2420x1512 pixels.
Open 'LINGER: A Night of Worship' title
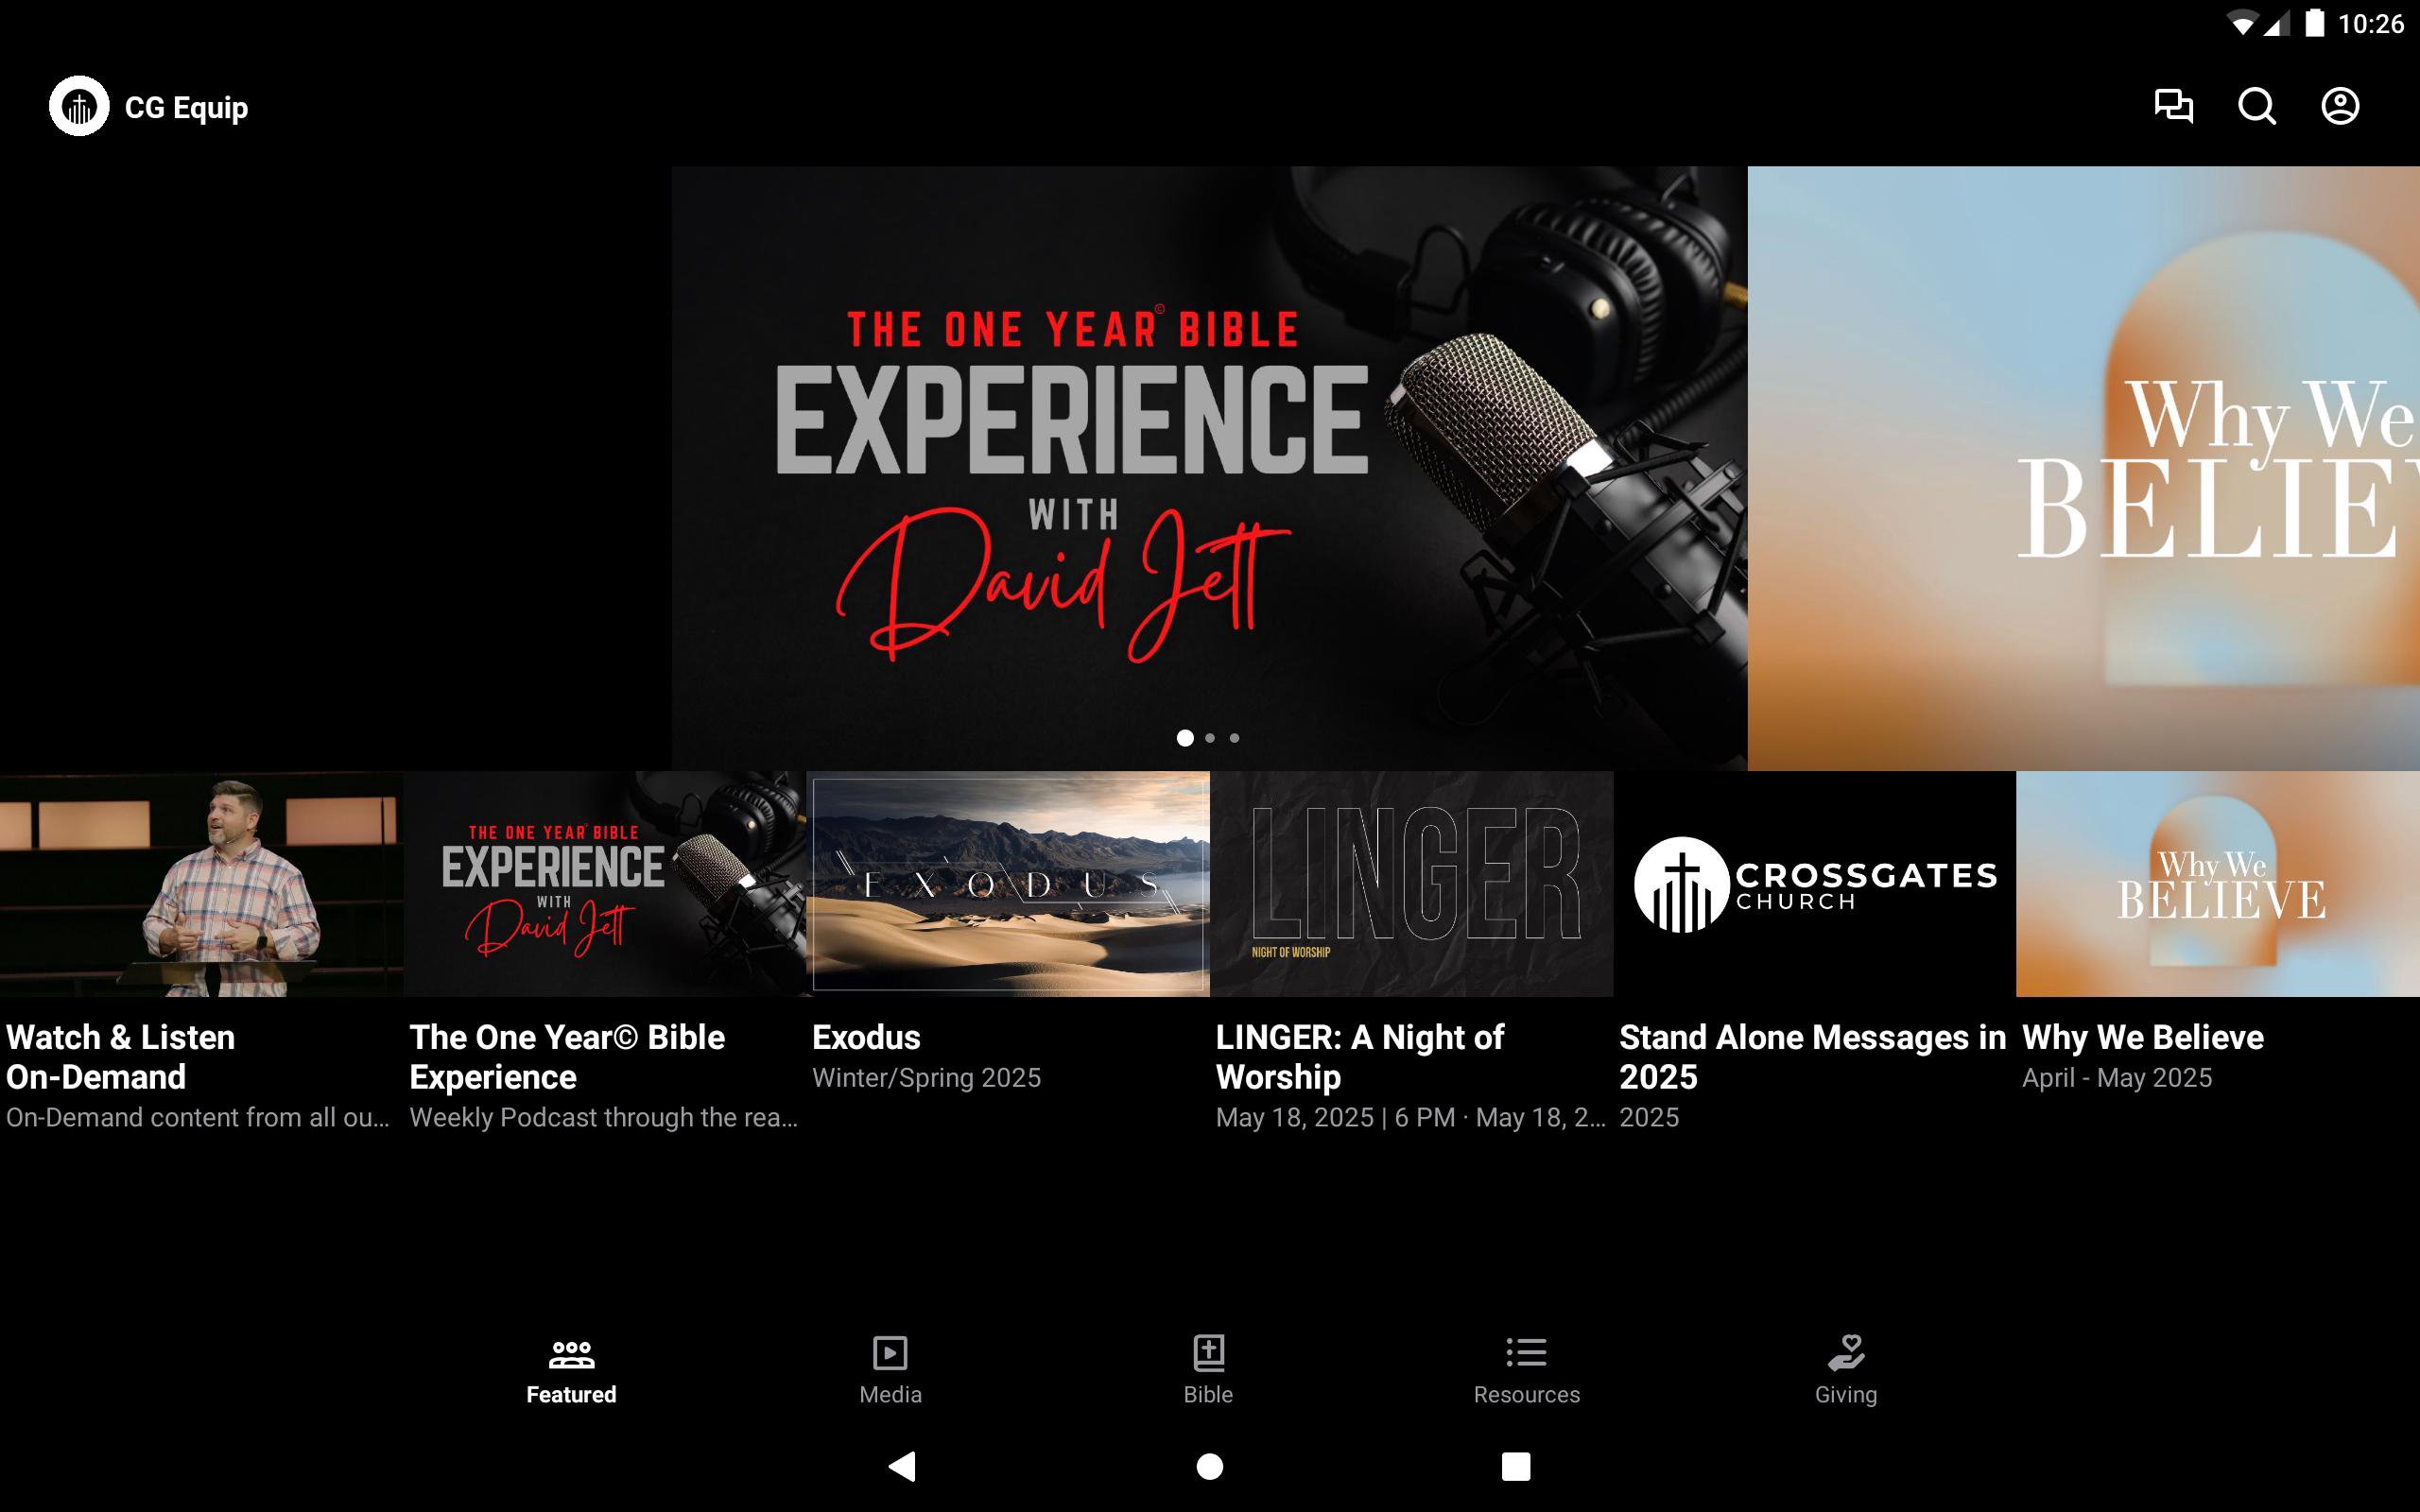(1360, 1057)
